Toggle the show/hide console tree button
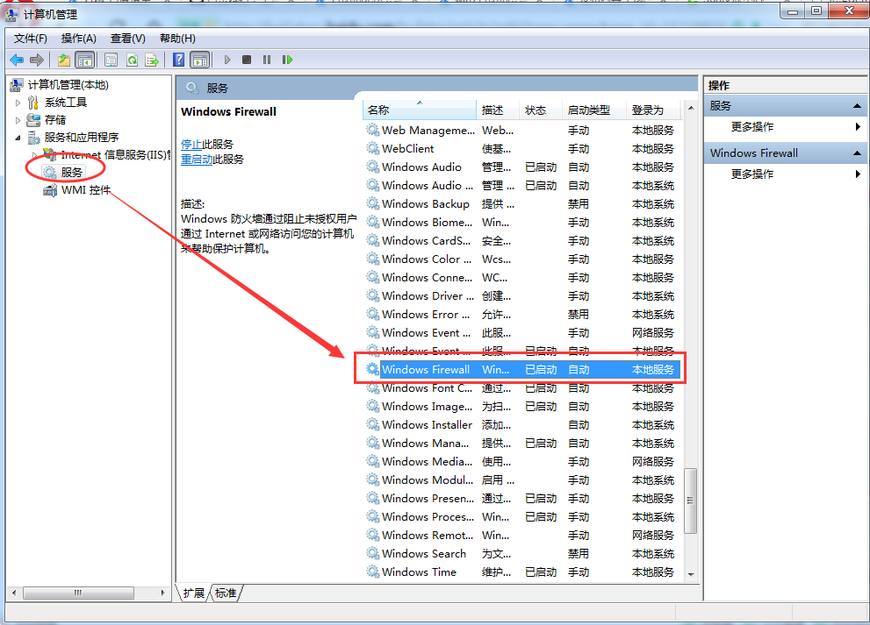Viewport: 870px width, 625px height. point(84,59)
